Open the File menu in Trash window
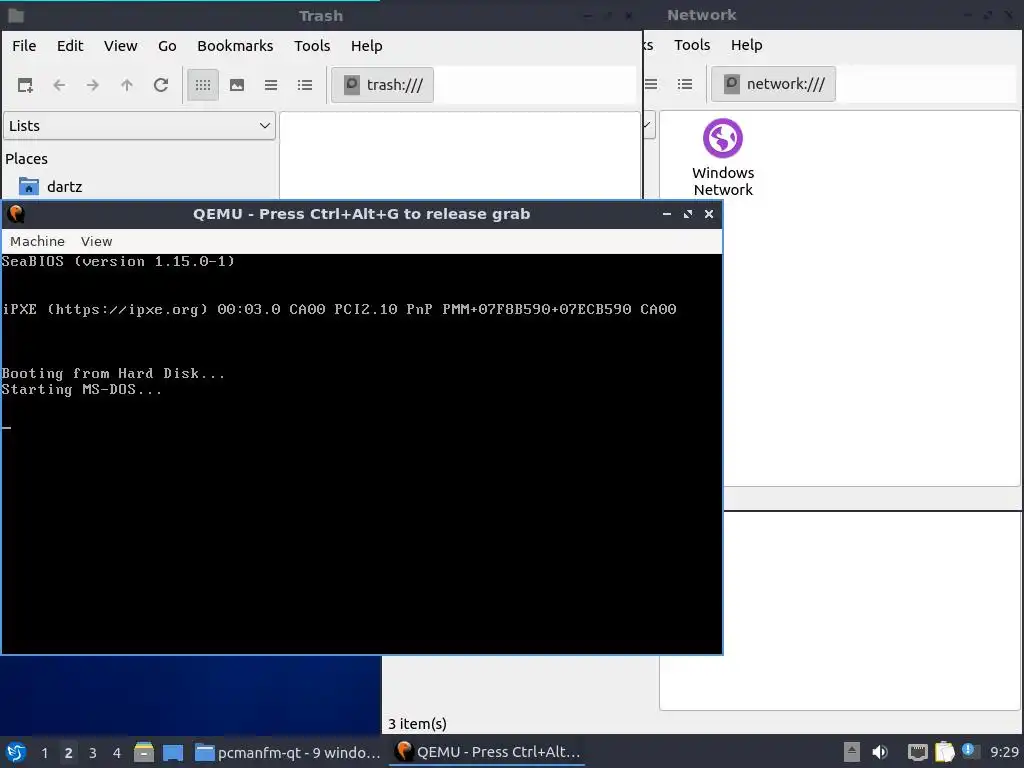Viewport: 1024px width, 768px height. coord(24,46)
